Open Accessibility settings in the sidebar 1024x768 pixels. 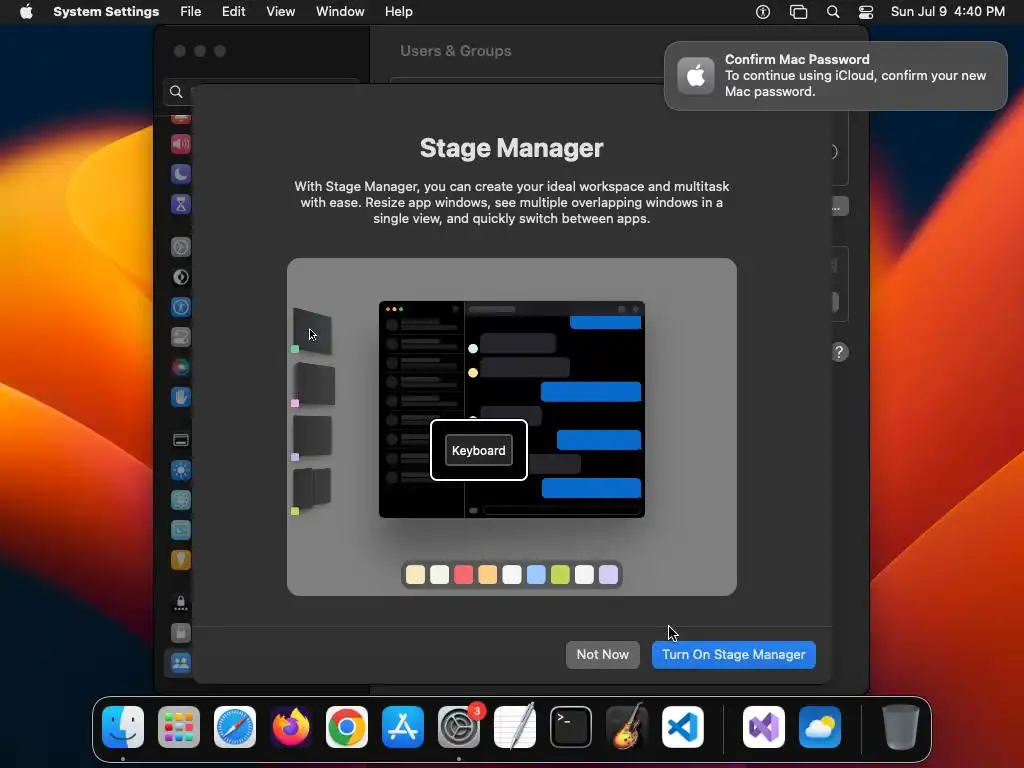tap(181, 307)
